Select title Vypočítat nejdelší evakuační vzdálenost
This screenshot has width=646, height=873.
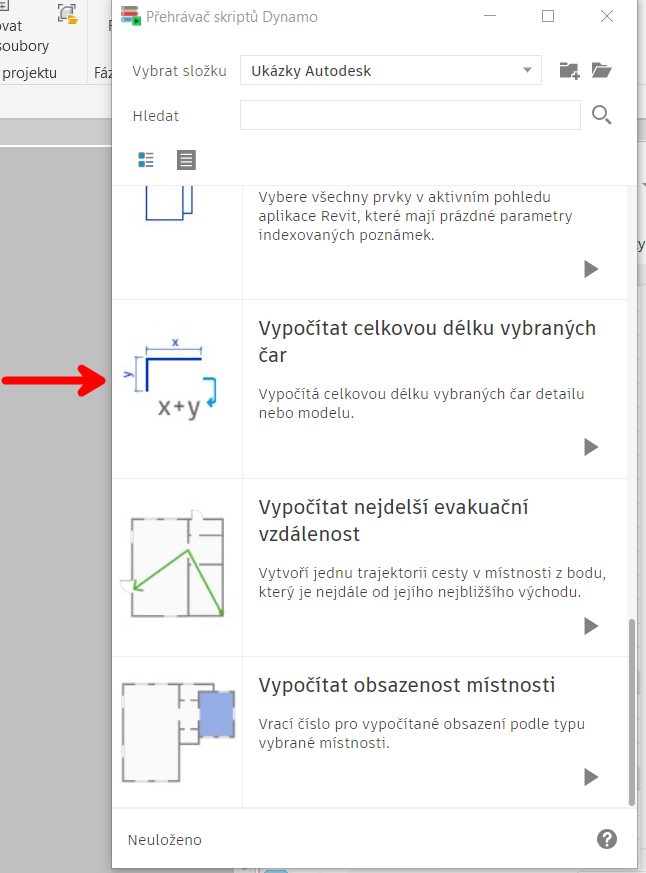click(393, 520)
